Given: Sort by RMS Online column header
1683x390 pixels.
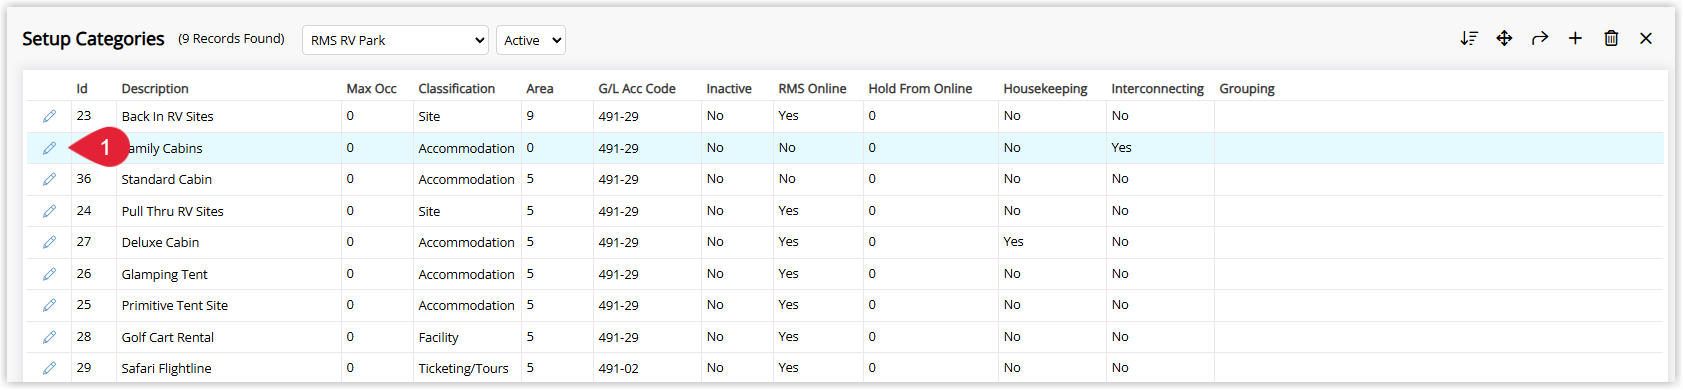Looking at the screenshot, I should 812,88.
